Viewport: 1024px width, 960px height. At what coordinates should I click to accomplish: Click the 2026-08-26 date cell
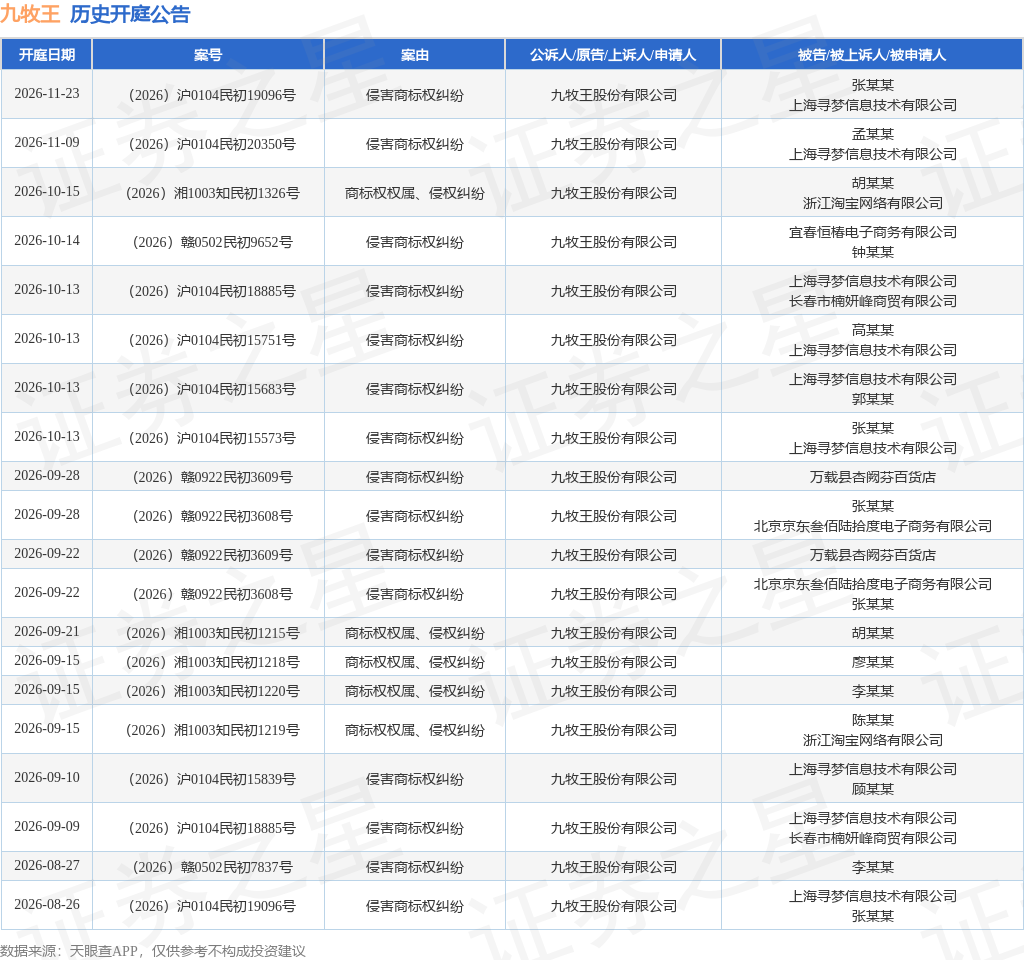pos(47,904)
